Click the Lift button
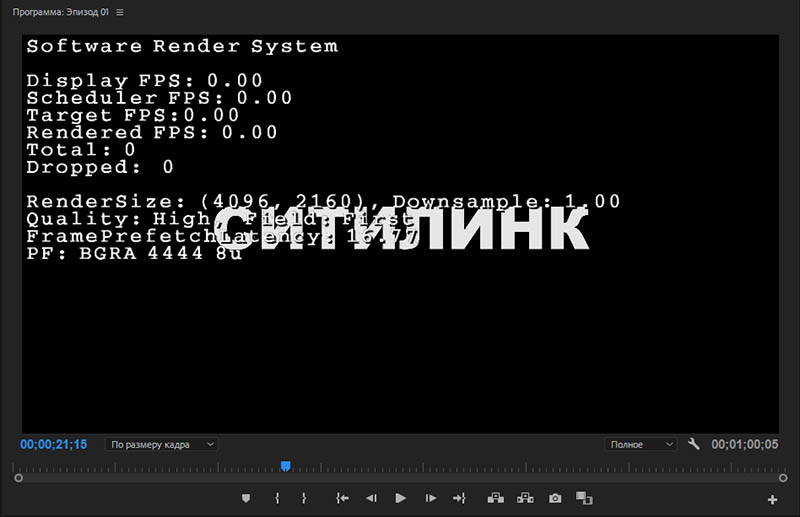 coord(495,498)
